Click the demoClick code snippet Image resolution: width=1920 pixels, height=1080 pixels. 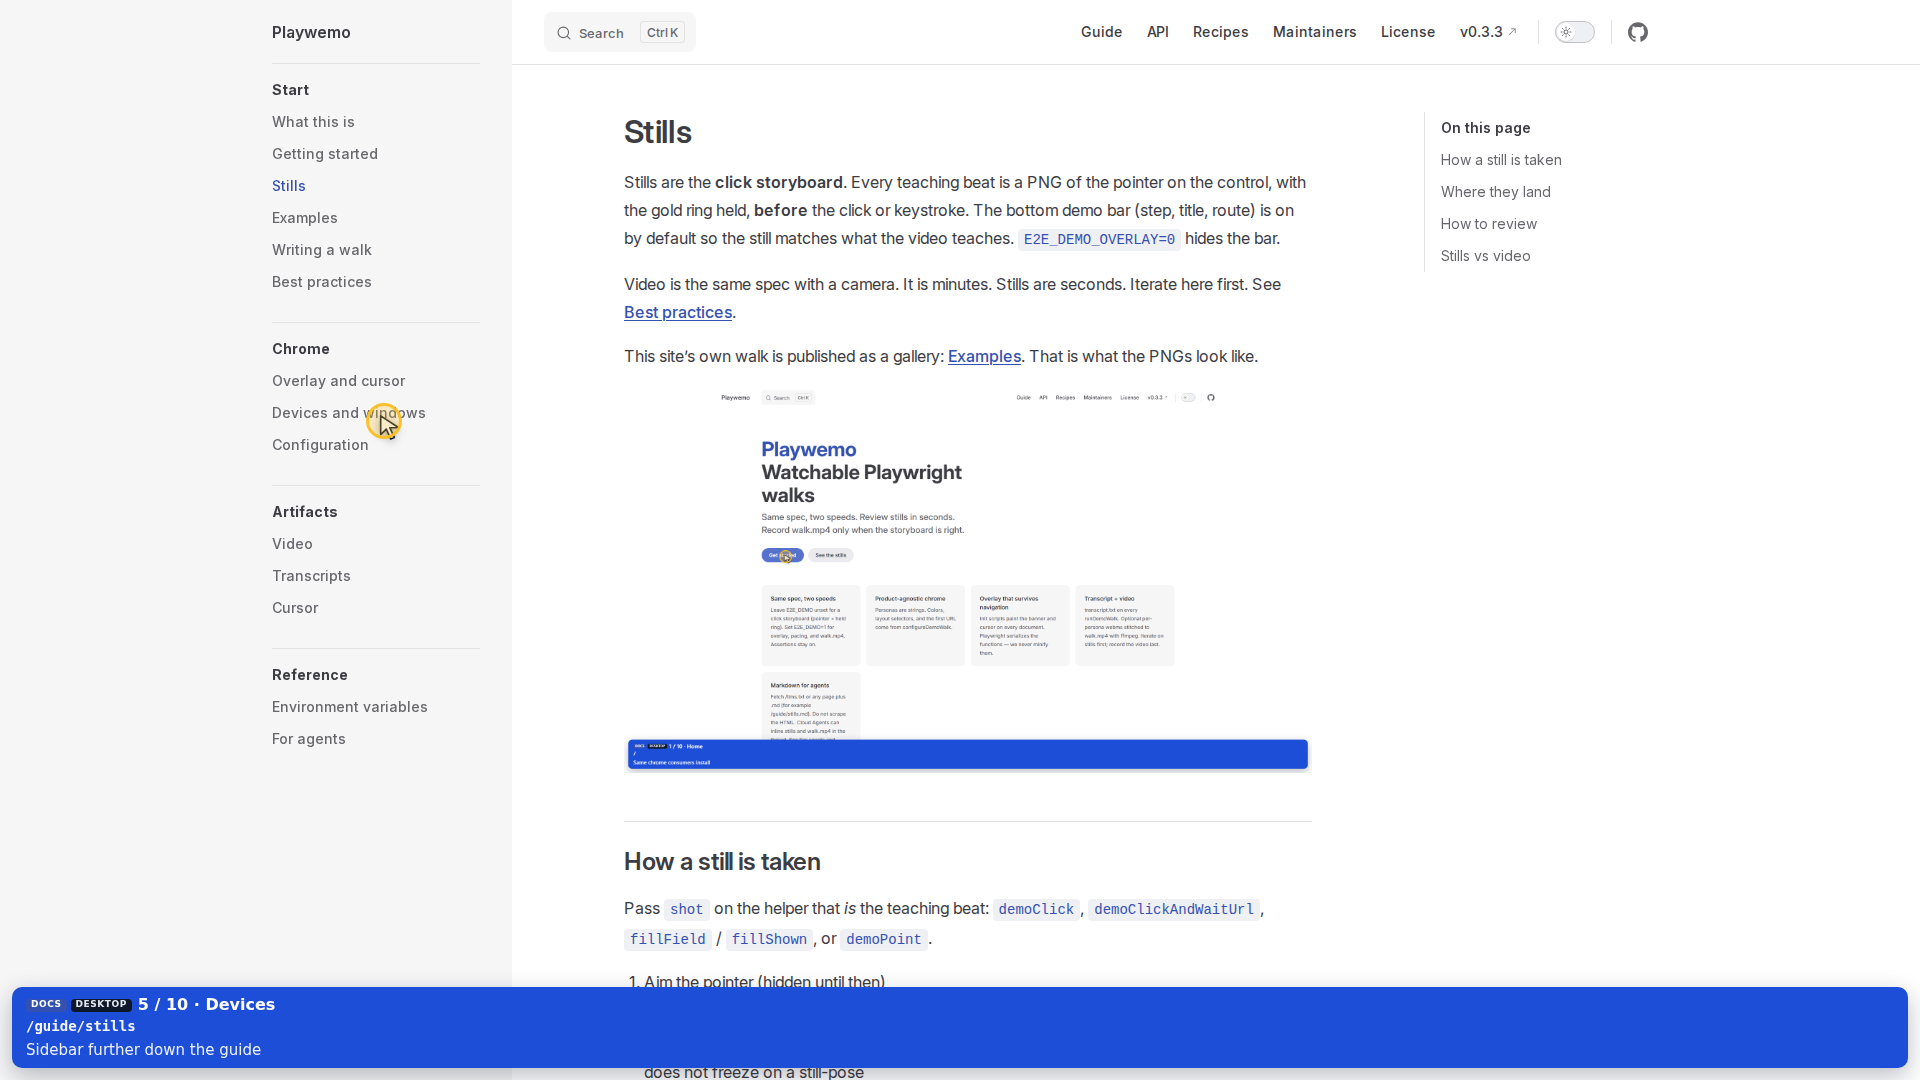point(1036,909)
